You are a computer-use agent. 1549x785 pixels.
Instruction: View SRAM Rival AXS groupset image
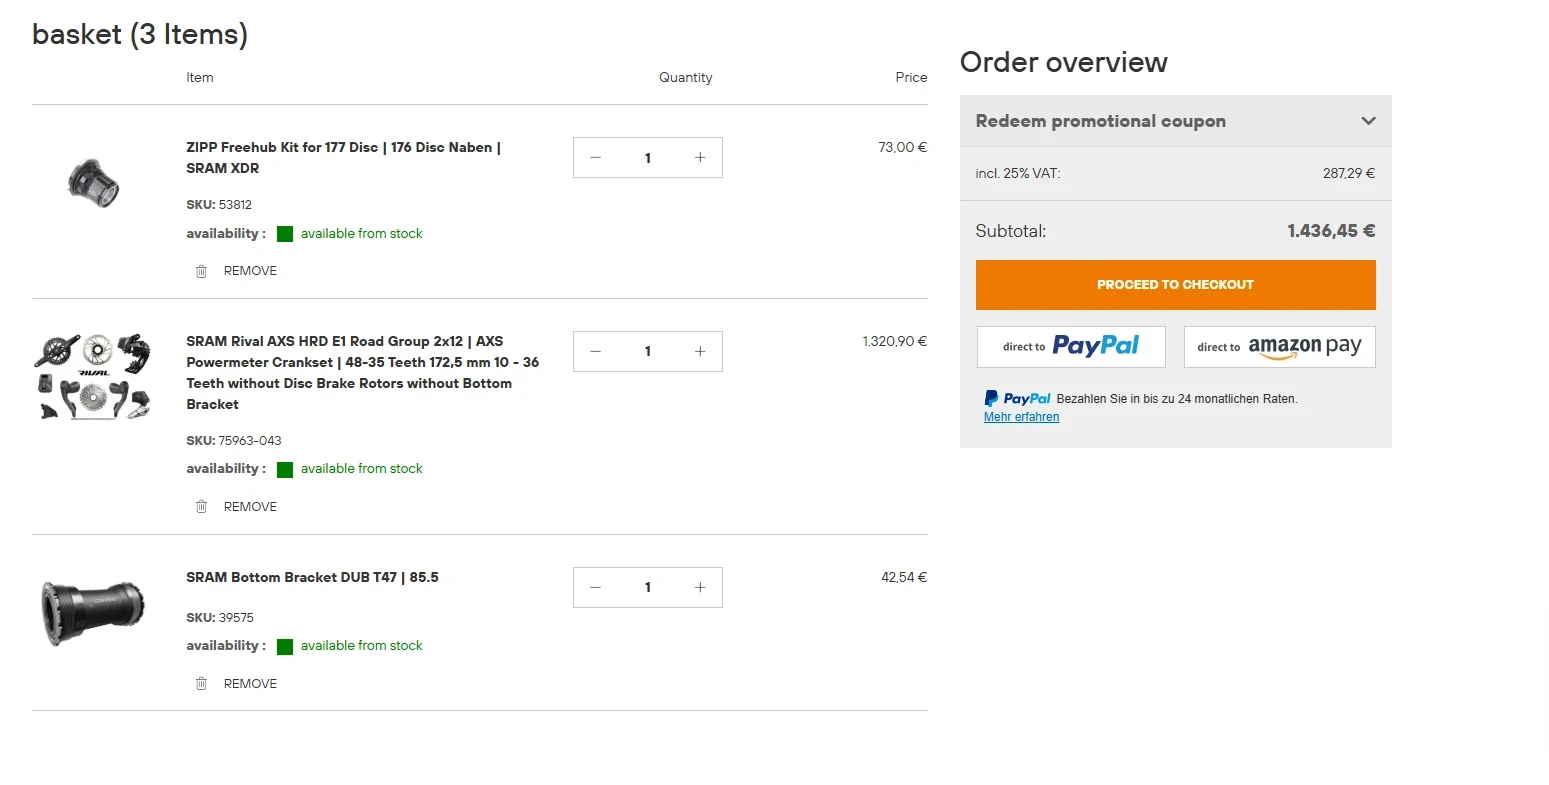click(x=94, y=376)
